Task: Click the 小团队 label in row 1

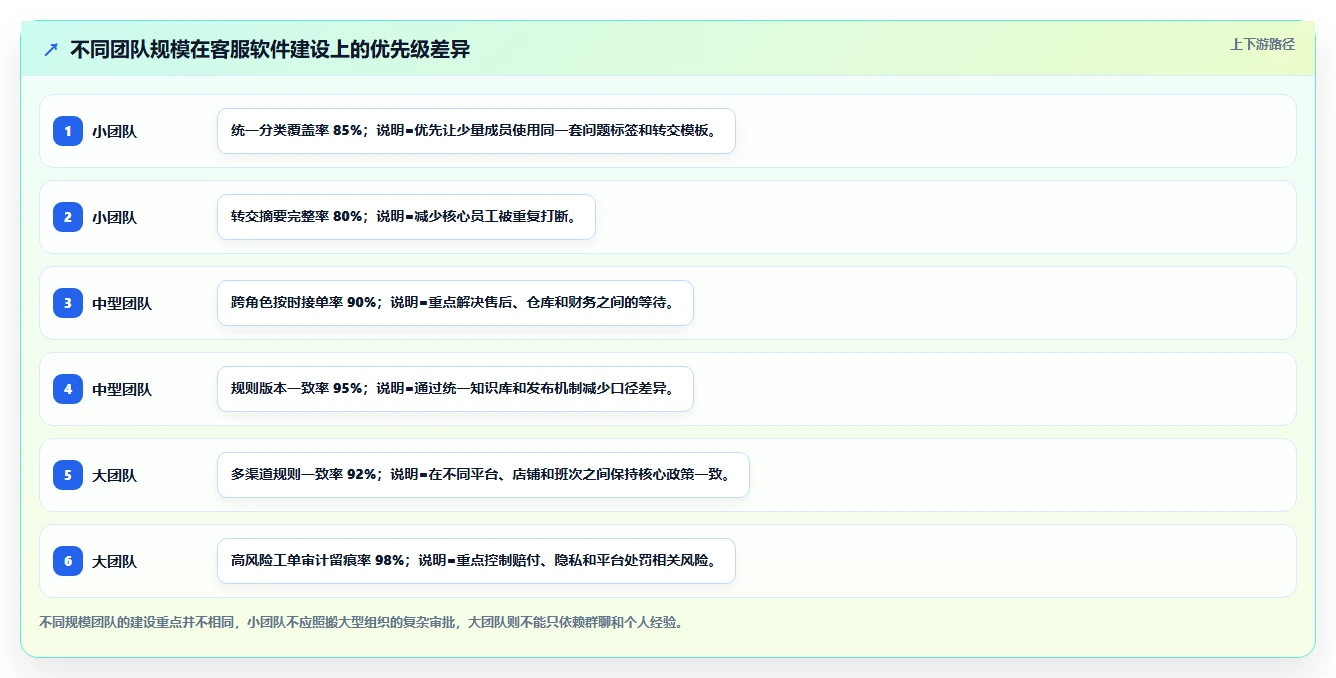Action: click(x=114, y=131)
